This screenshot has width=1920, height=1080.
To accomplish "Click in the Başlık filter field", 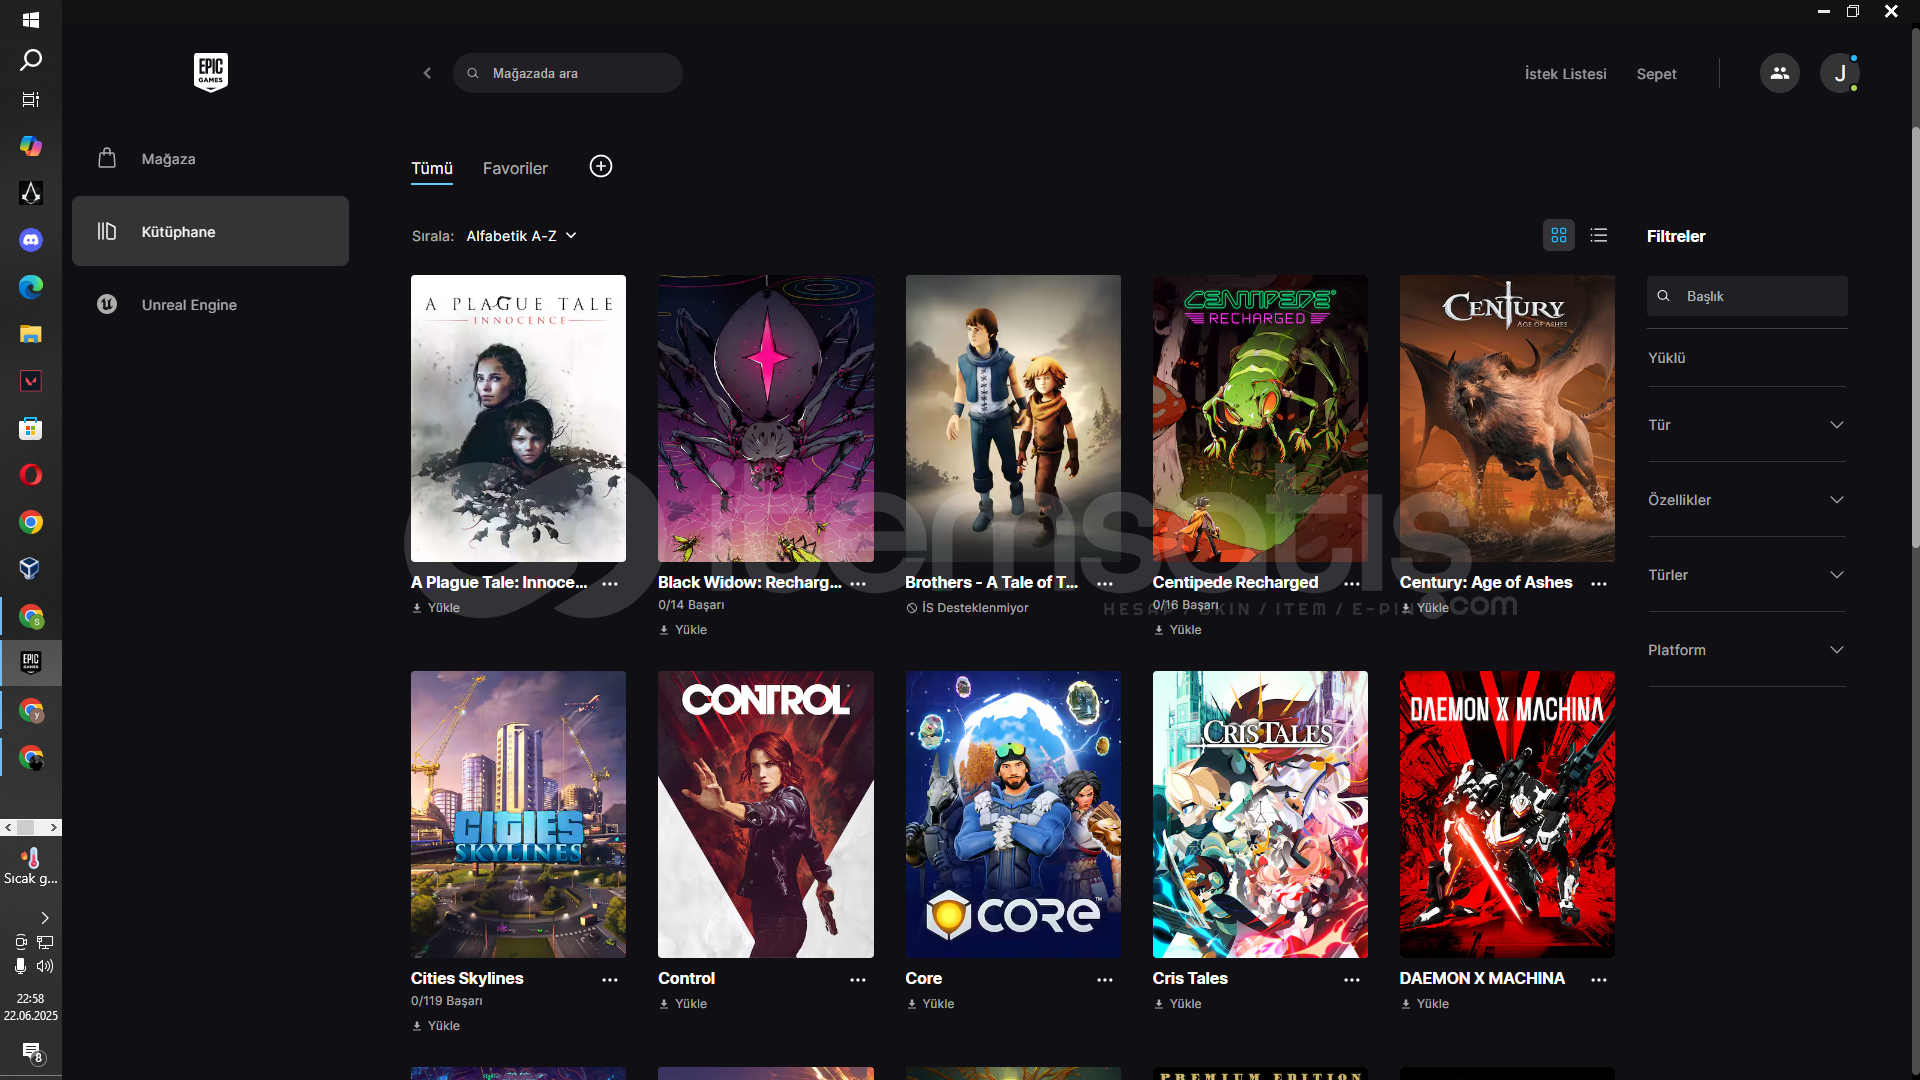I will [x=1747, y=296].
